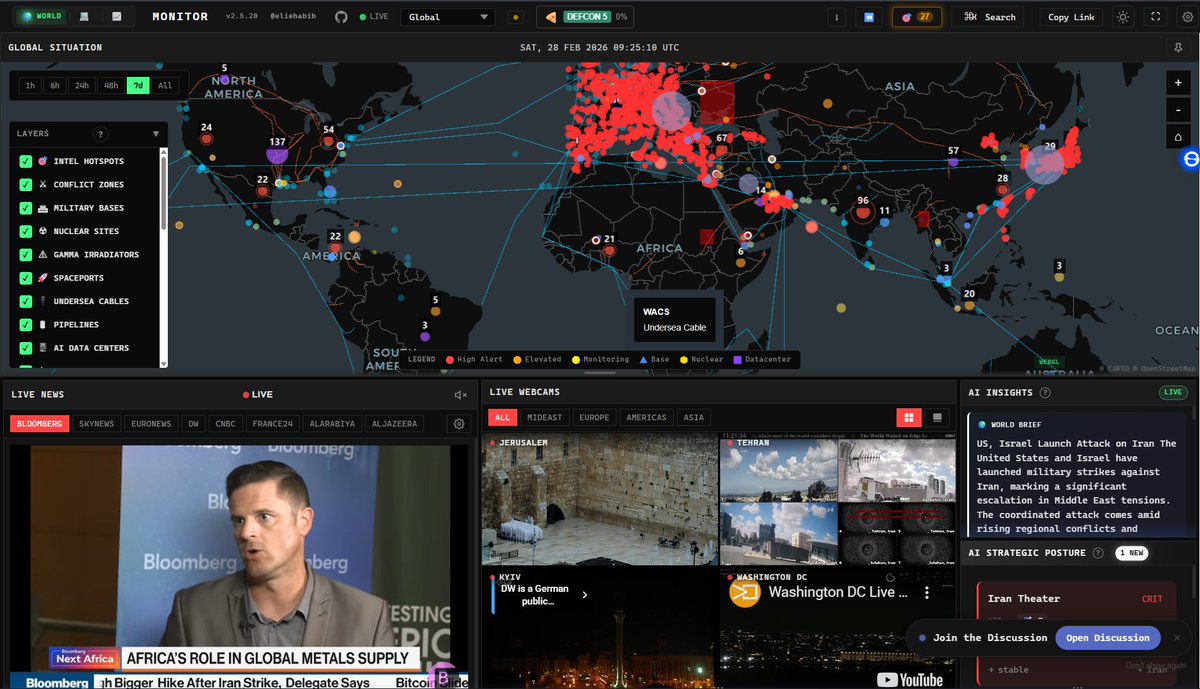This screenshot has height=689, width=1200.
Task: Click the download arrow icon in header
Action: point(836,17)
